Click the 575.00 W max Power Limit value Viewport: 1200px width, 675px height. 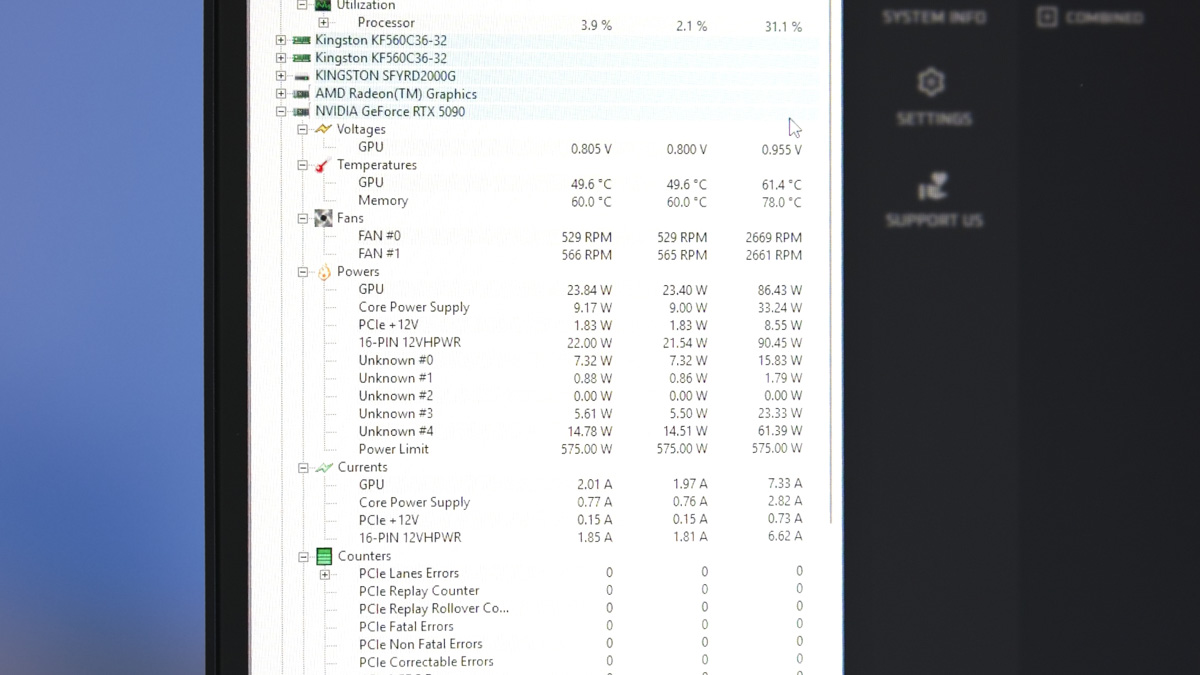click(777, 449)
